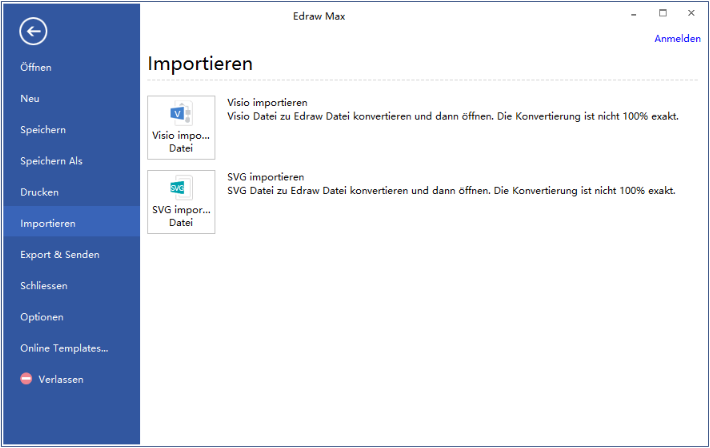Click the back arrow circle icon
The image size is (710, 448).
tap(33, 31)
